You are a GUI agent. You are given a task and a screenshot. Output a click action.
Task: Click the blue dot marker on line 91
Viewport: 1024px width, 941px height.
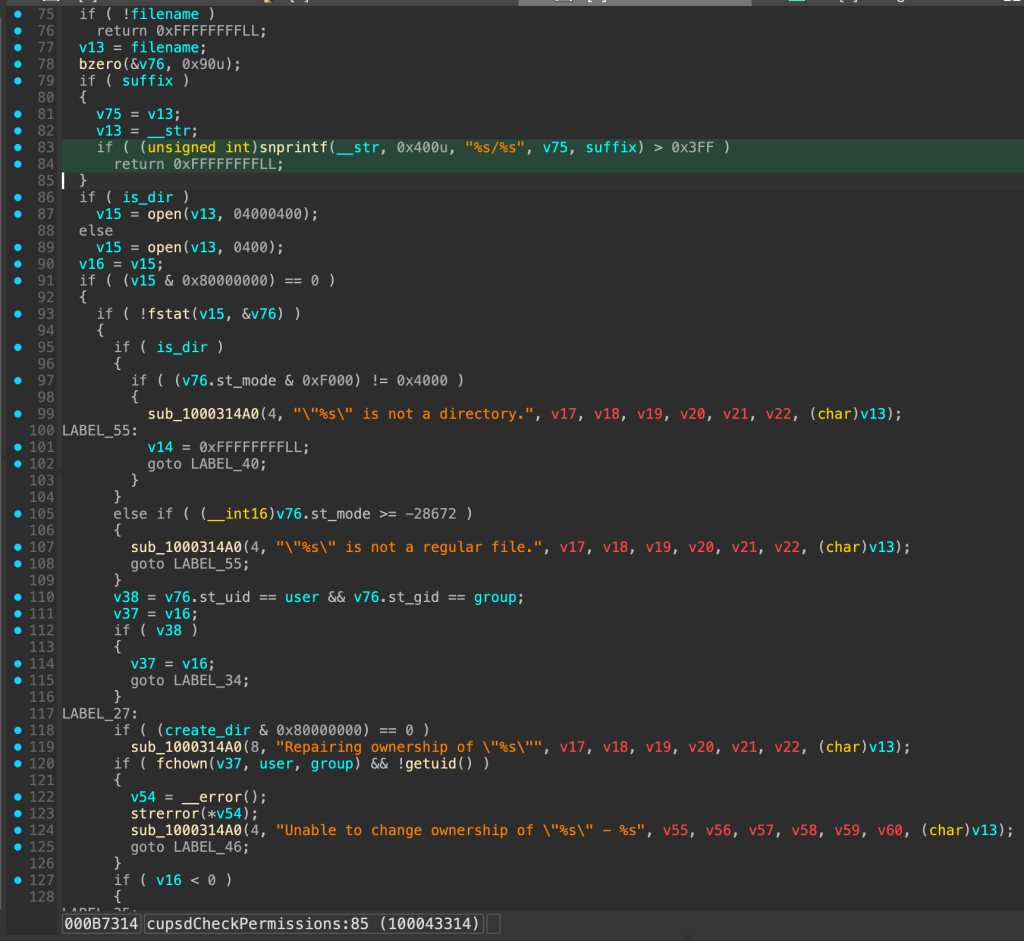point(18,281)
